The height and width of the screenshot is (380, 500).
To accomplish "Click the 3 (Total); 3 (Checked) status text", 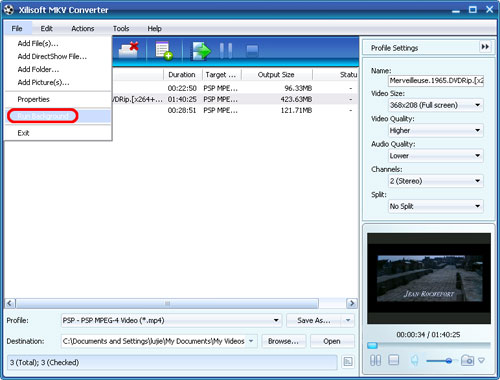I will [44, 362].
